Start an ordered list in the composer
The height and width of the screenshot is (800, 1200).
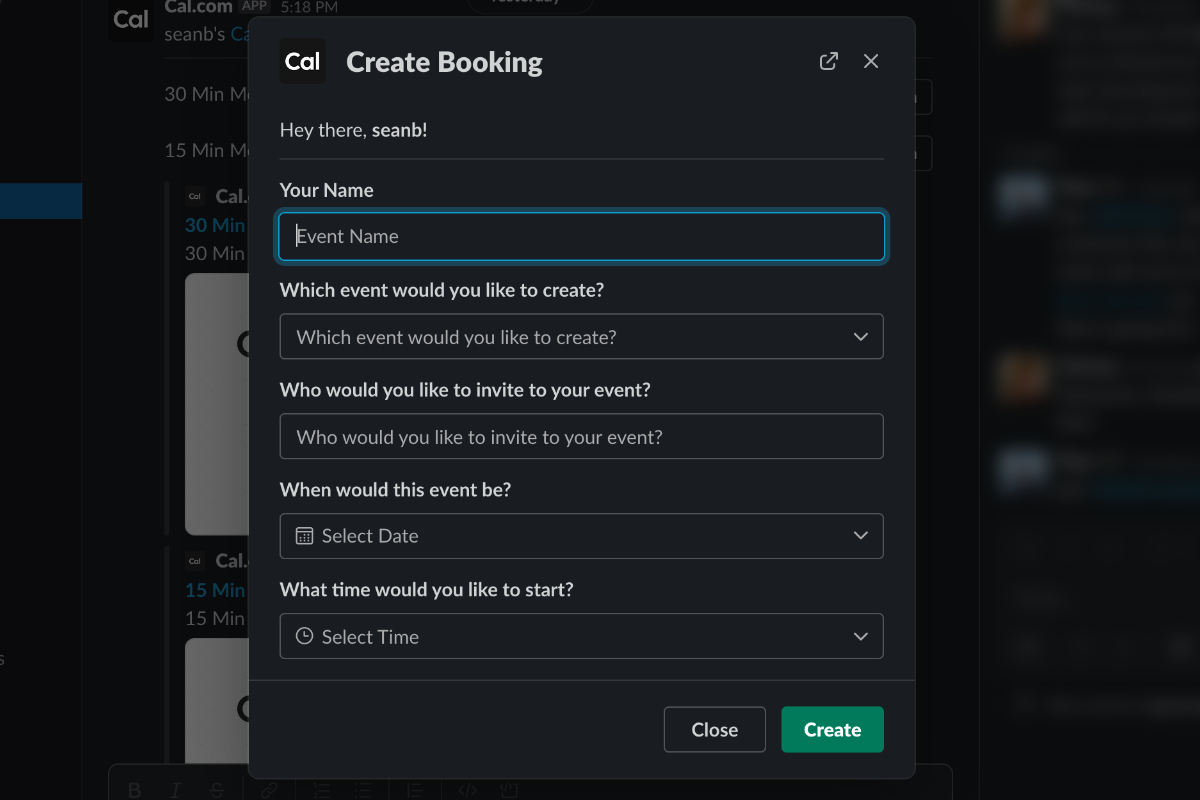pos(322,790)
